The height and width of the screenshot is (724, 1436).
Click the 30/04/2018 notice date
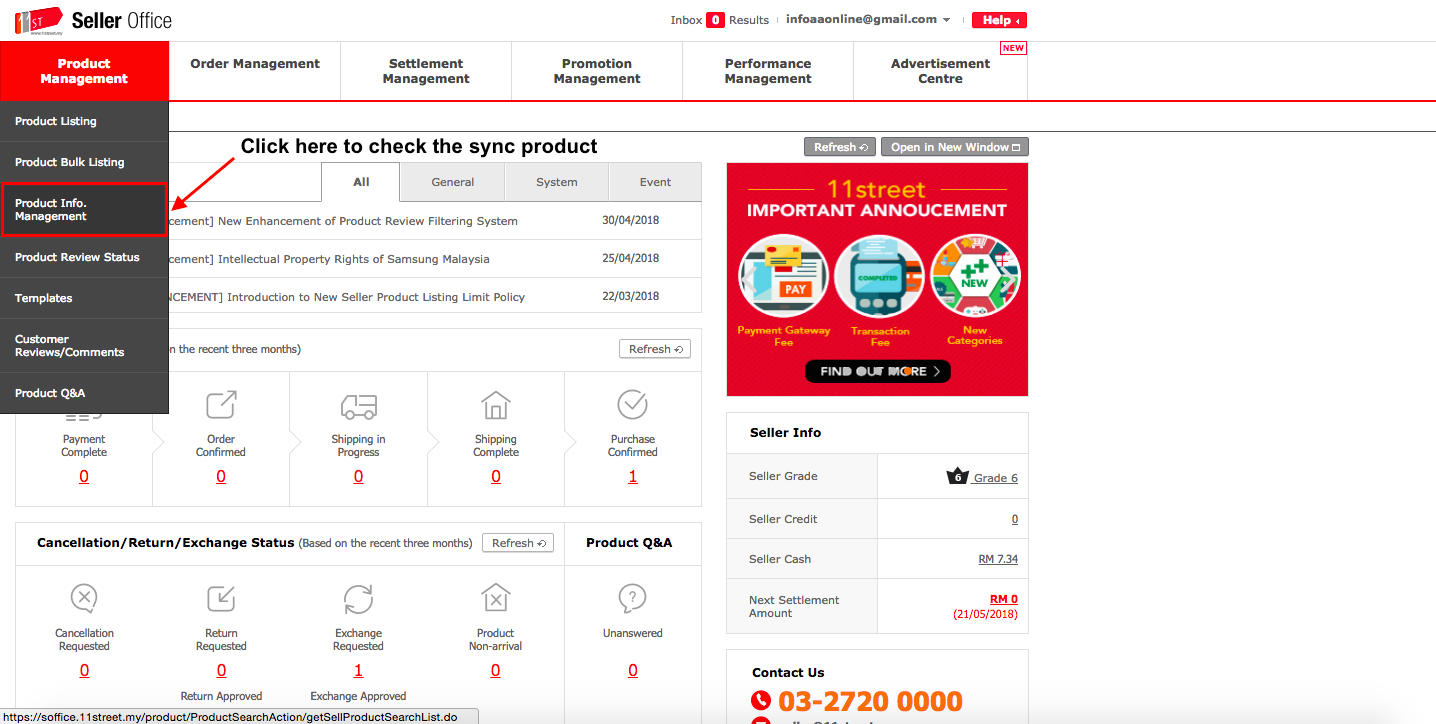click(631, 220)
